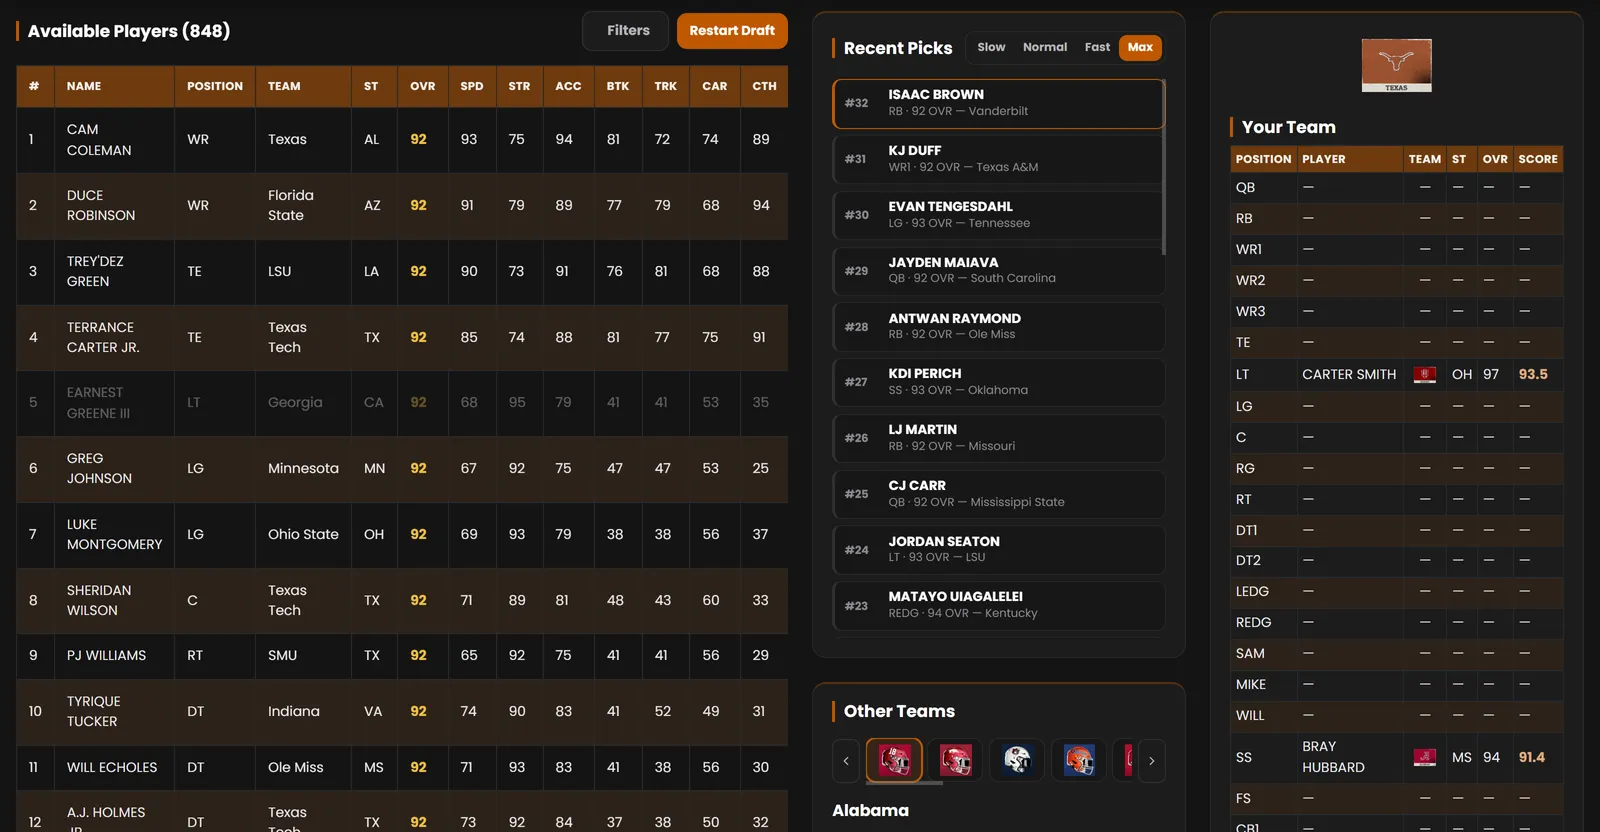The width and height of the screenshot is (1600, 832).
Task: Set draft speed to Slow
Action: 991,47
